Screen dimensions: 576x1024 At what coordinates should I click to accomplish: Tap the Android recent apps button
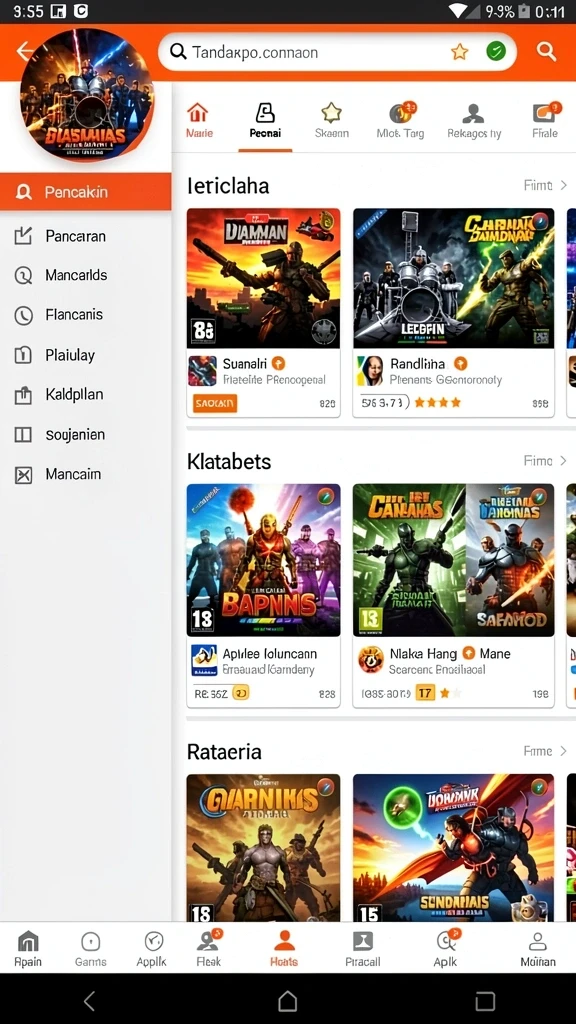pyautogui.click(x=485, y=1000)
